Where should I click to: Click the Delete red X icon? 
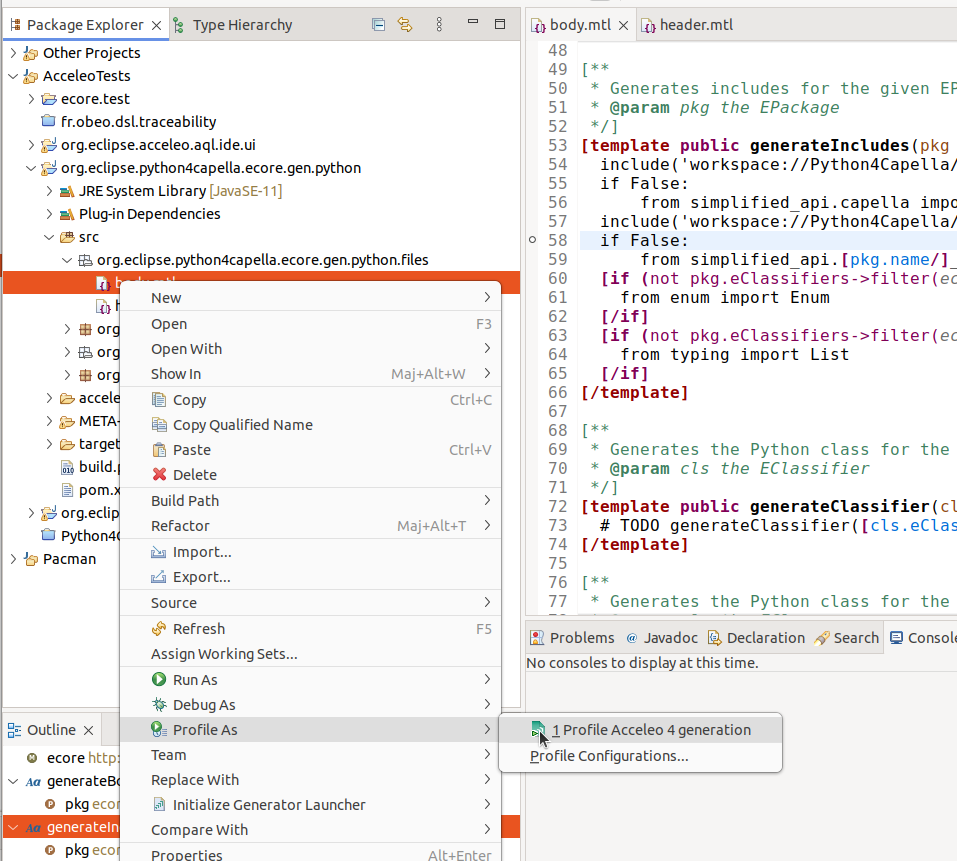pyautogui.click(x=159, y=475)
